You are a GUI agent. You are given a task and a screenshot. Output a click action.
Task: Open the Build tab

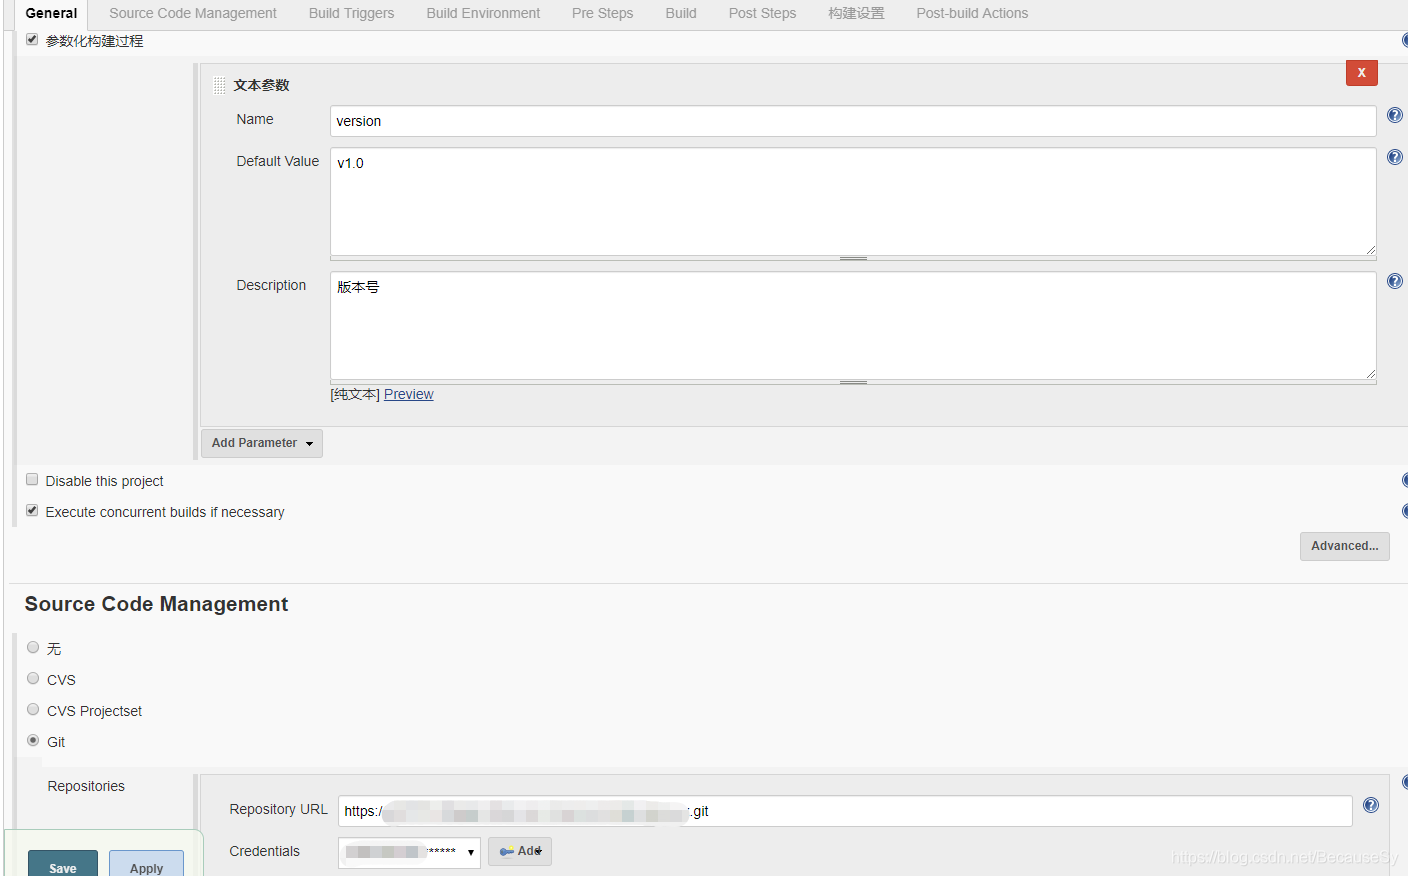[x=681, y=14]
